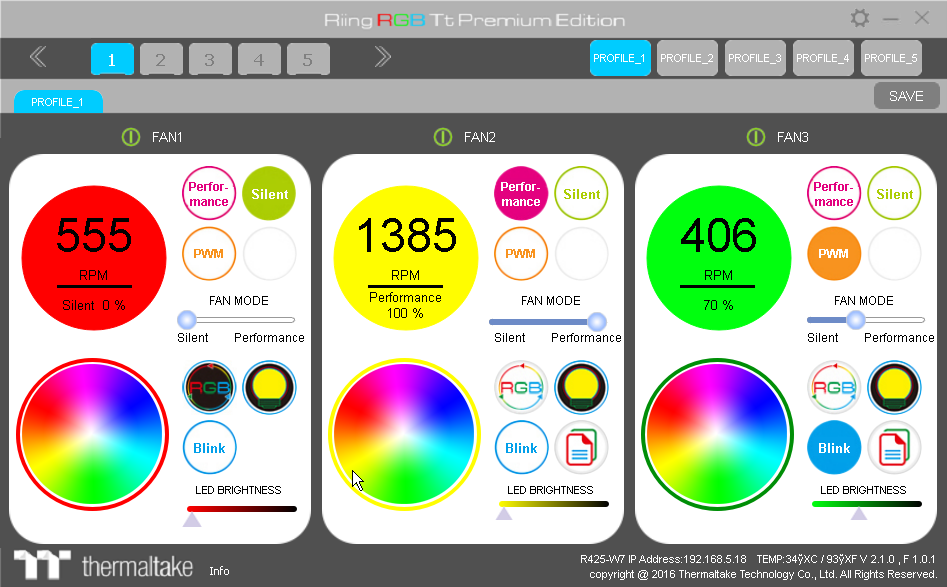Click the FAN1 red RPM display circle
This screenshot has height=587, width=947.
point(94,258)
